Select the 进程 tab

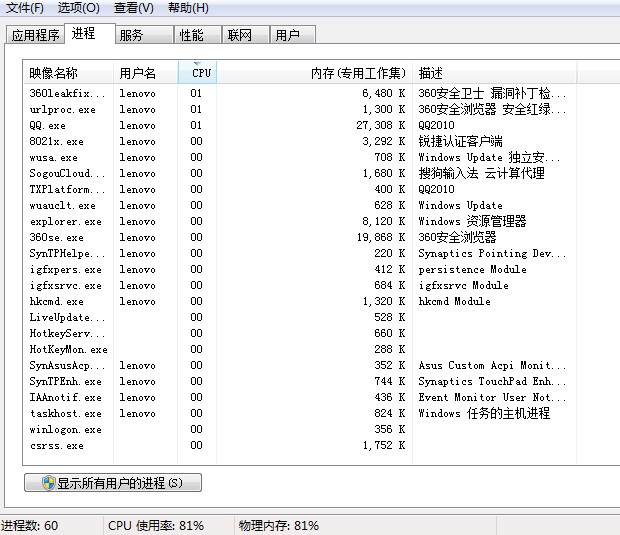pyautogui.click(x=90, y=33)
